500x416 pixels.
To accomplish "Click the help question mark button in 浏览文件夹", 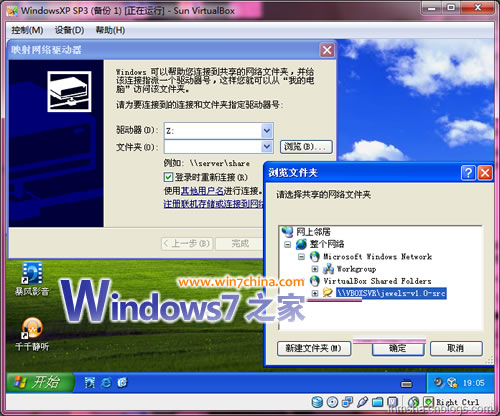I will coord(468,173).
